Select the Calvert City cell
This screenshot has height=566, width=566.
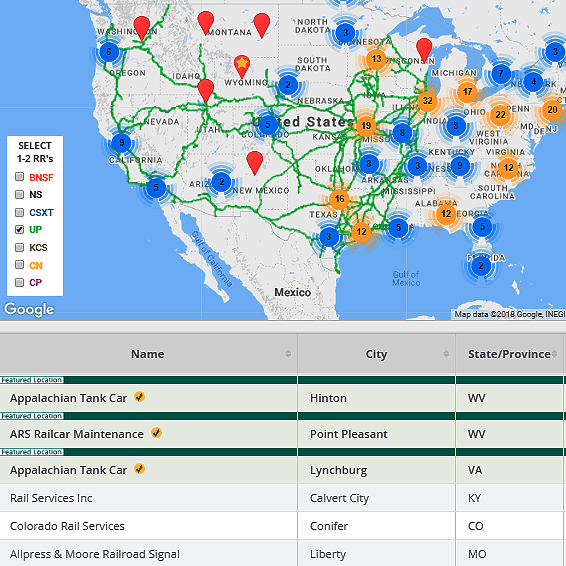point(376,498)
